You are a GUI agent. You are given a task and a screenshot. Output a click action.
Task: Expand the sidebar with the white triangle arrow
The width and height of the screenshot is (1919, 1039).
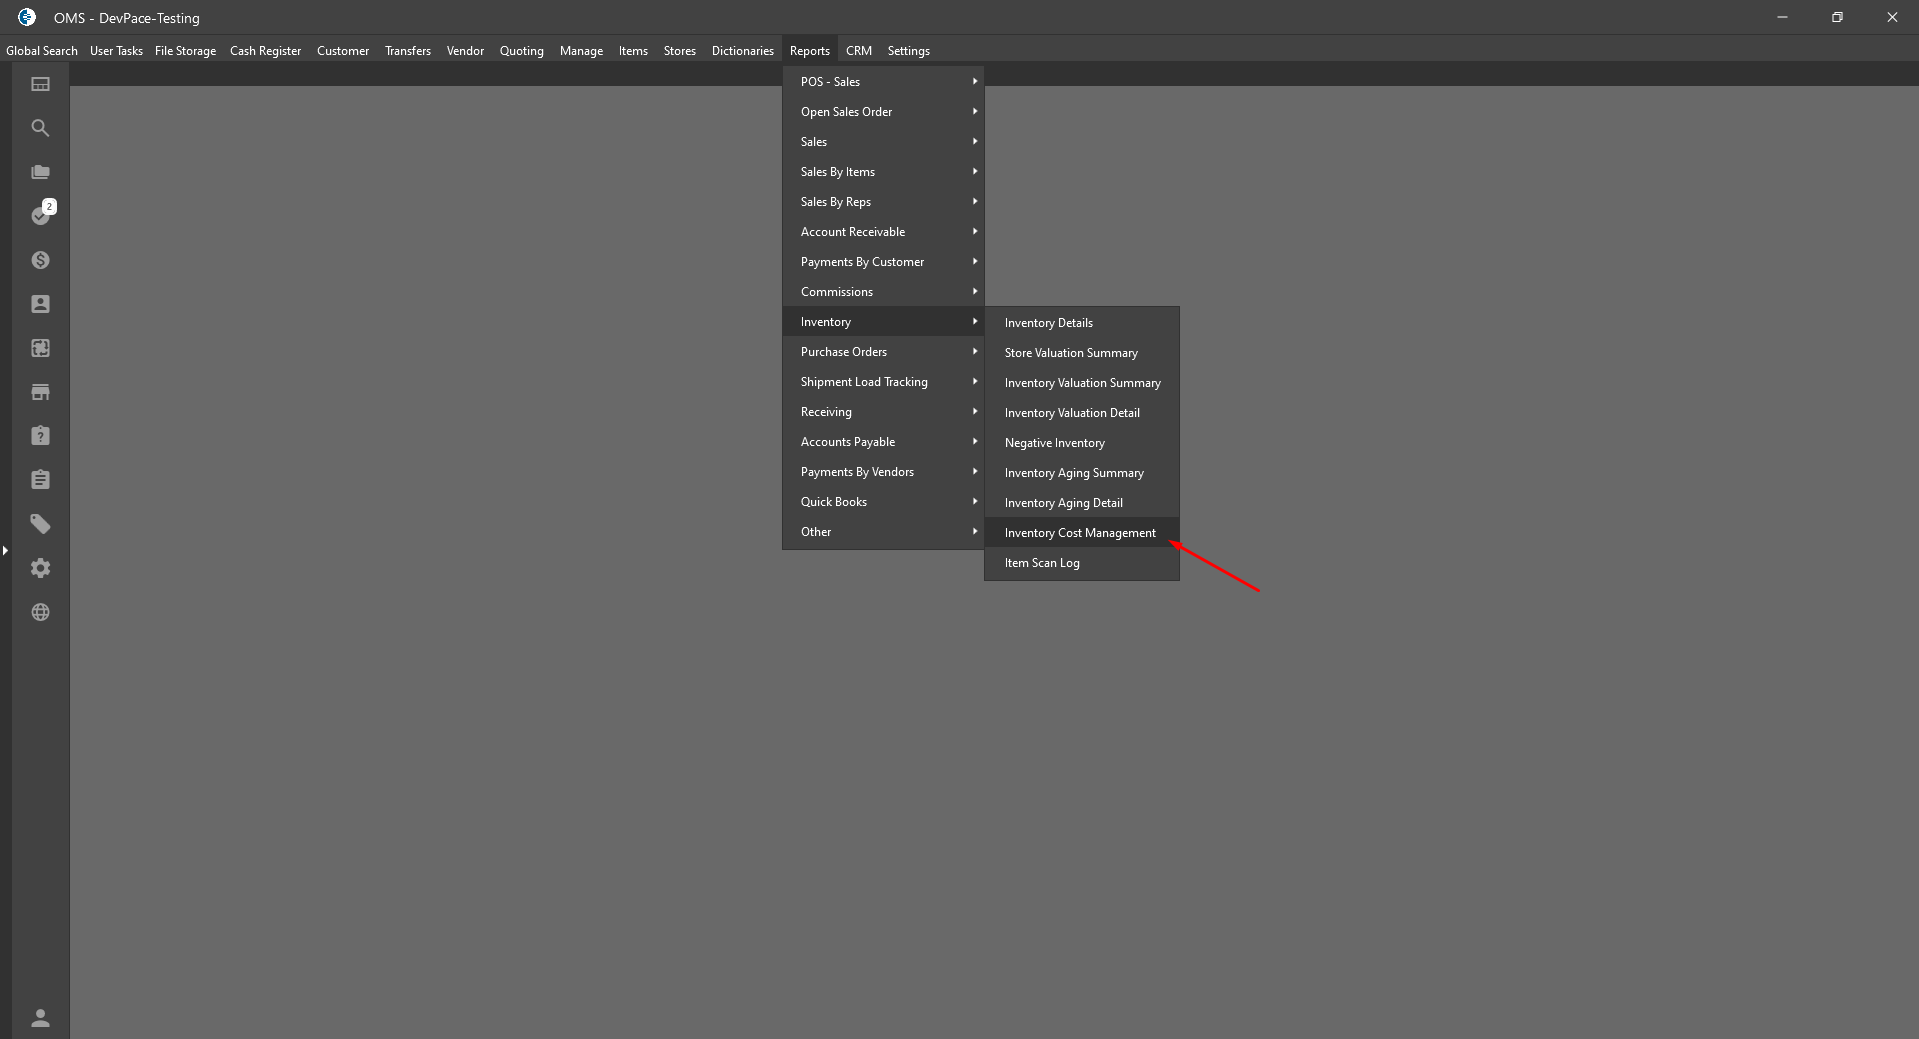pyautogui.click(x=5, y=550)
